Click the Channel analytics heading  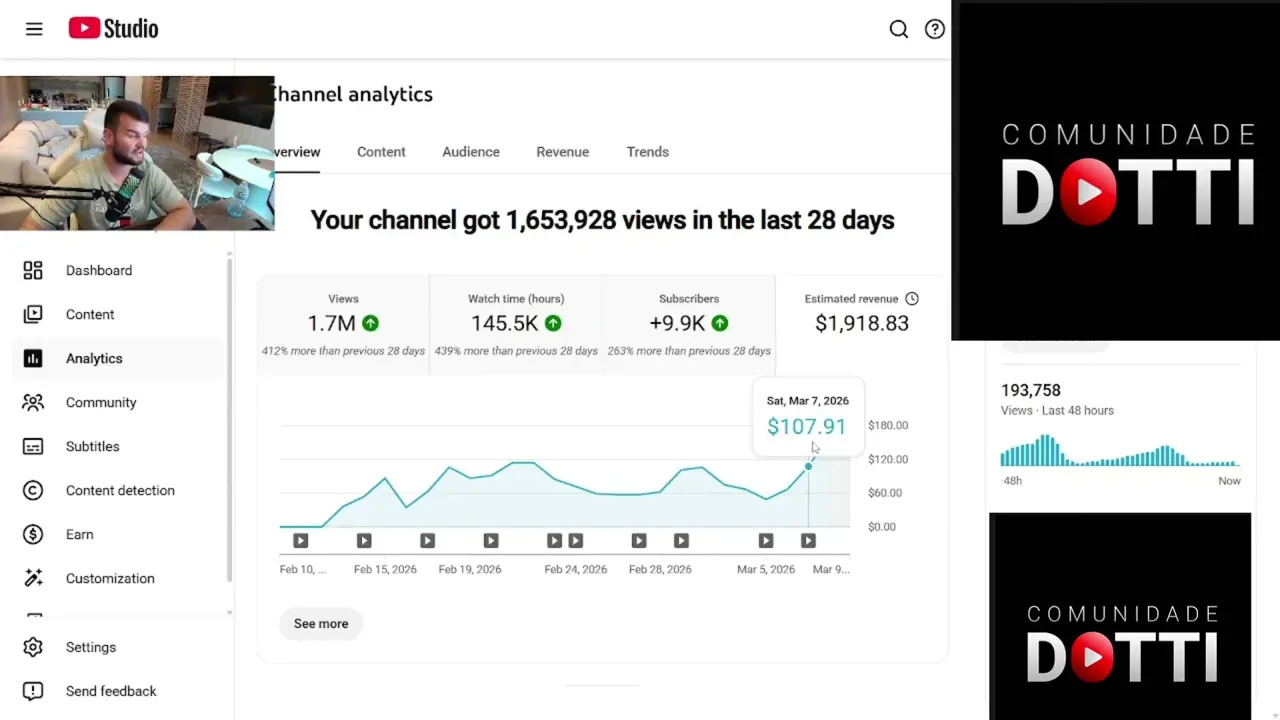coord(352,94)
